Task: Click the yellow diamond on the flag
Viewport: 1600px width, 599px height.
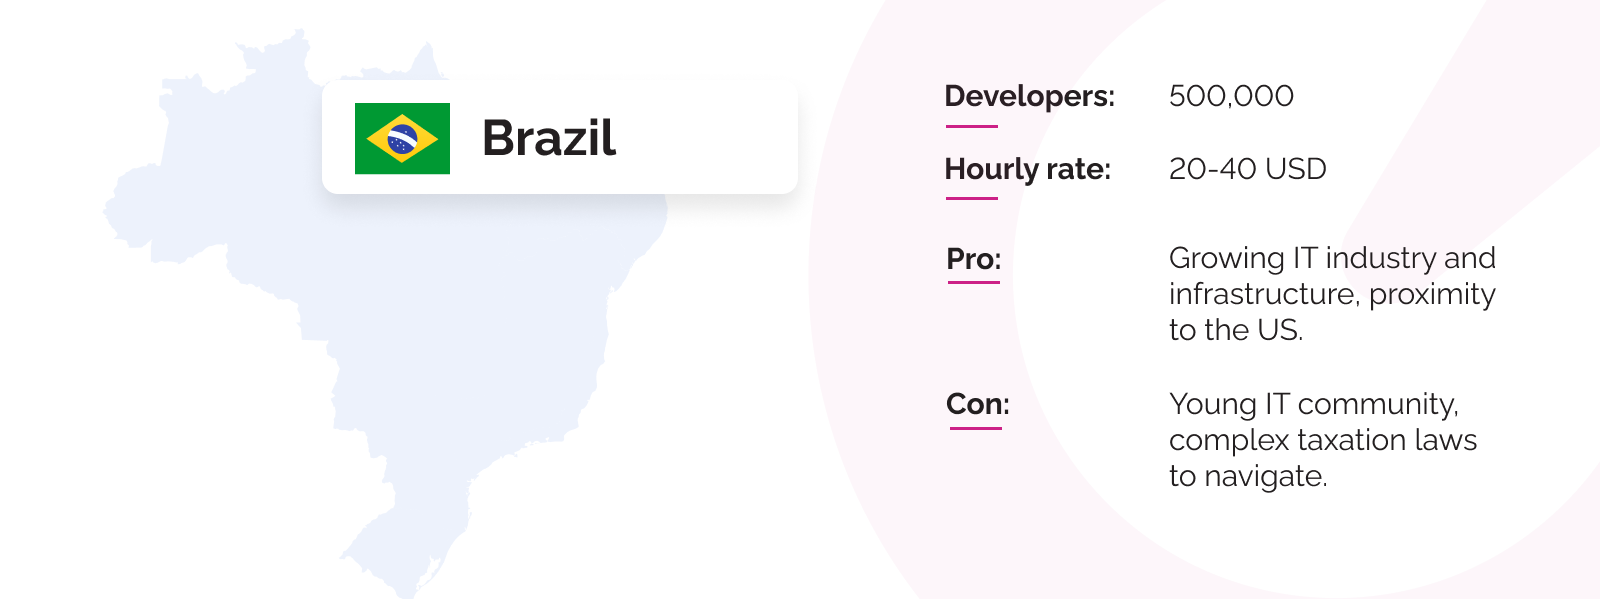Action: click(x=402, y=139)
